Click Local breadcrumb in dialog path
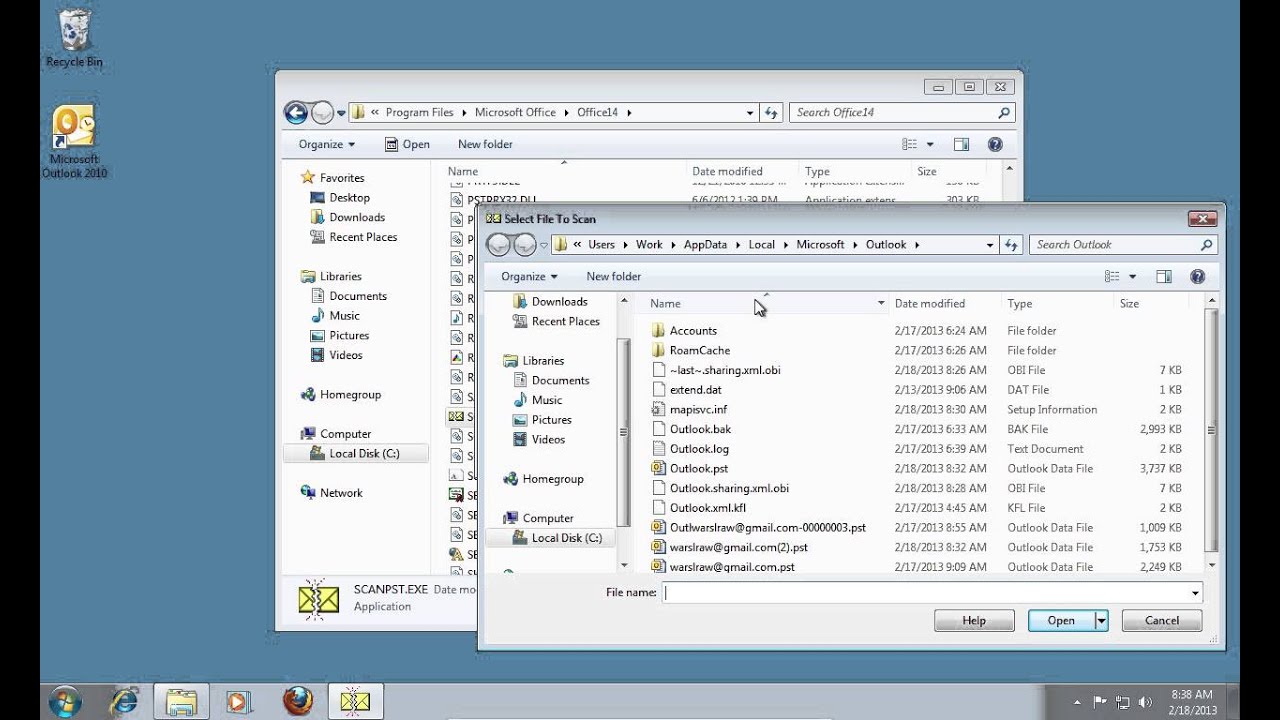 pos(761,244)
